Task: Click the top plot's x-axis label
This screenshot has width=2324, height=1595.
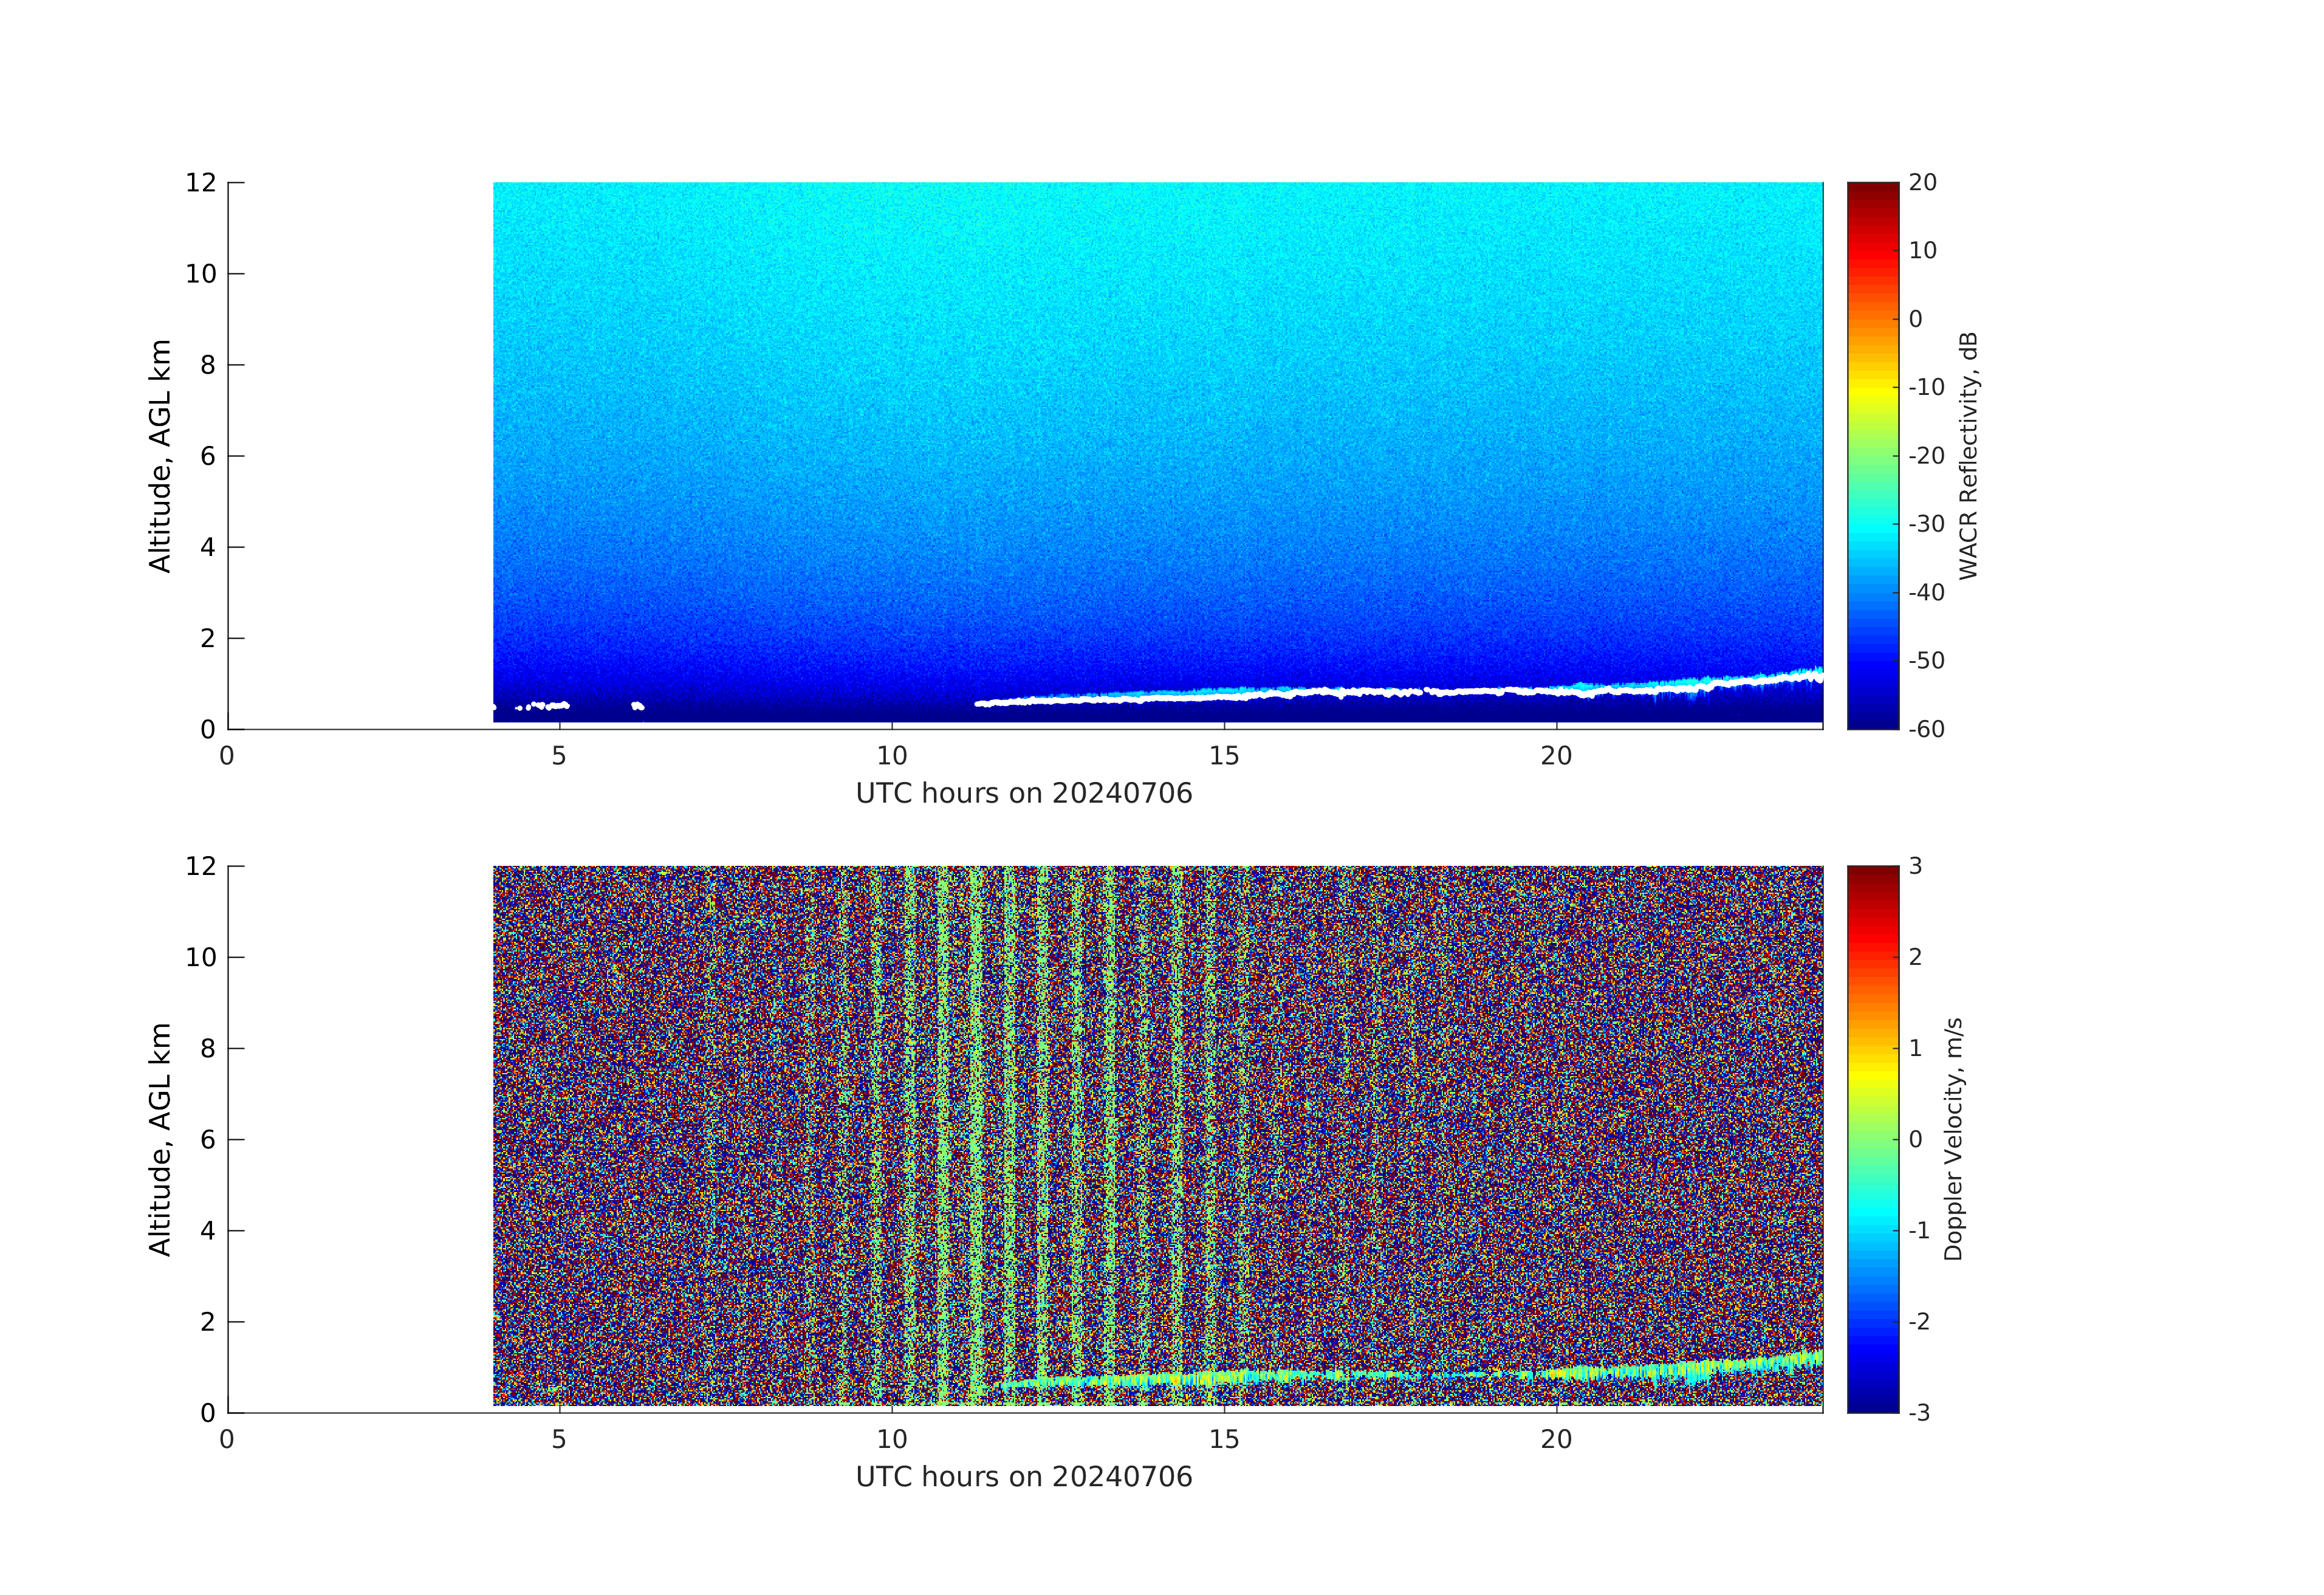Action: pos(1024,794)
